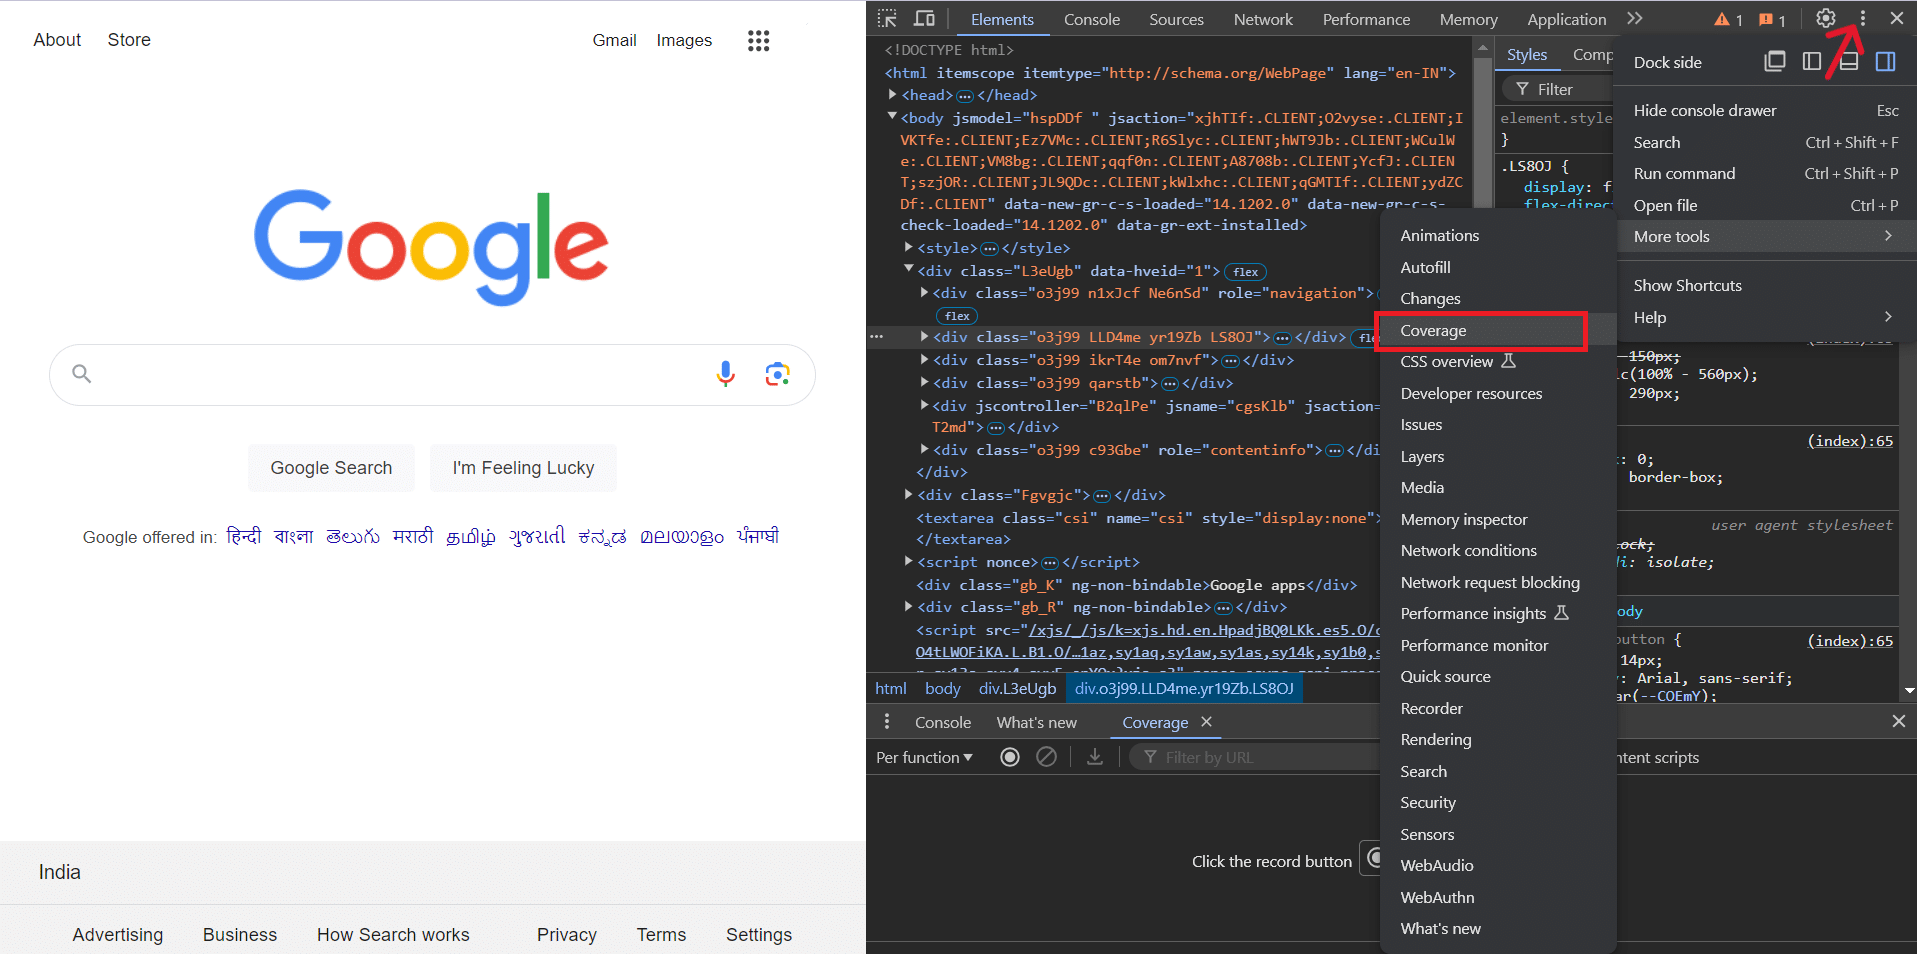
Task: Open the Google apps grid
Action: tap(758, 41)
